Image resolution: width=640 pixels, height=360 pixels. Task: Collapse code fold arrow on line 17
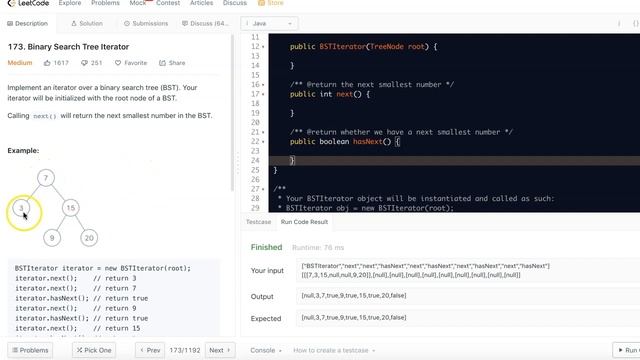click(263, 94)
